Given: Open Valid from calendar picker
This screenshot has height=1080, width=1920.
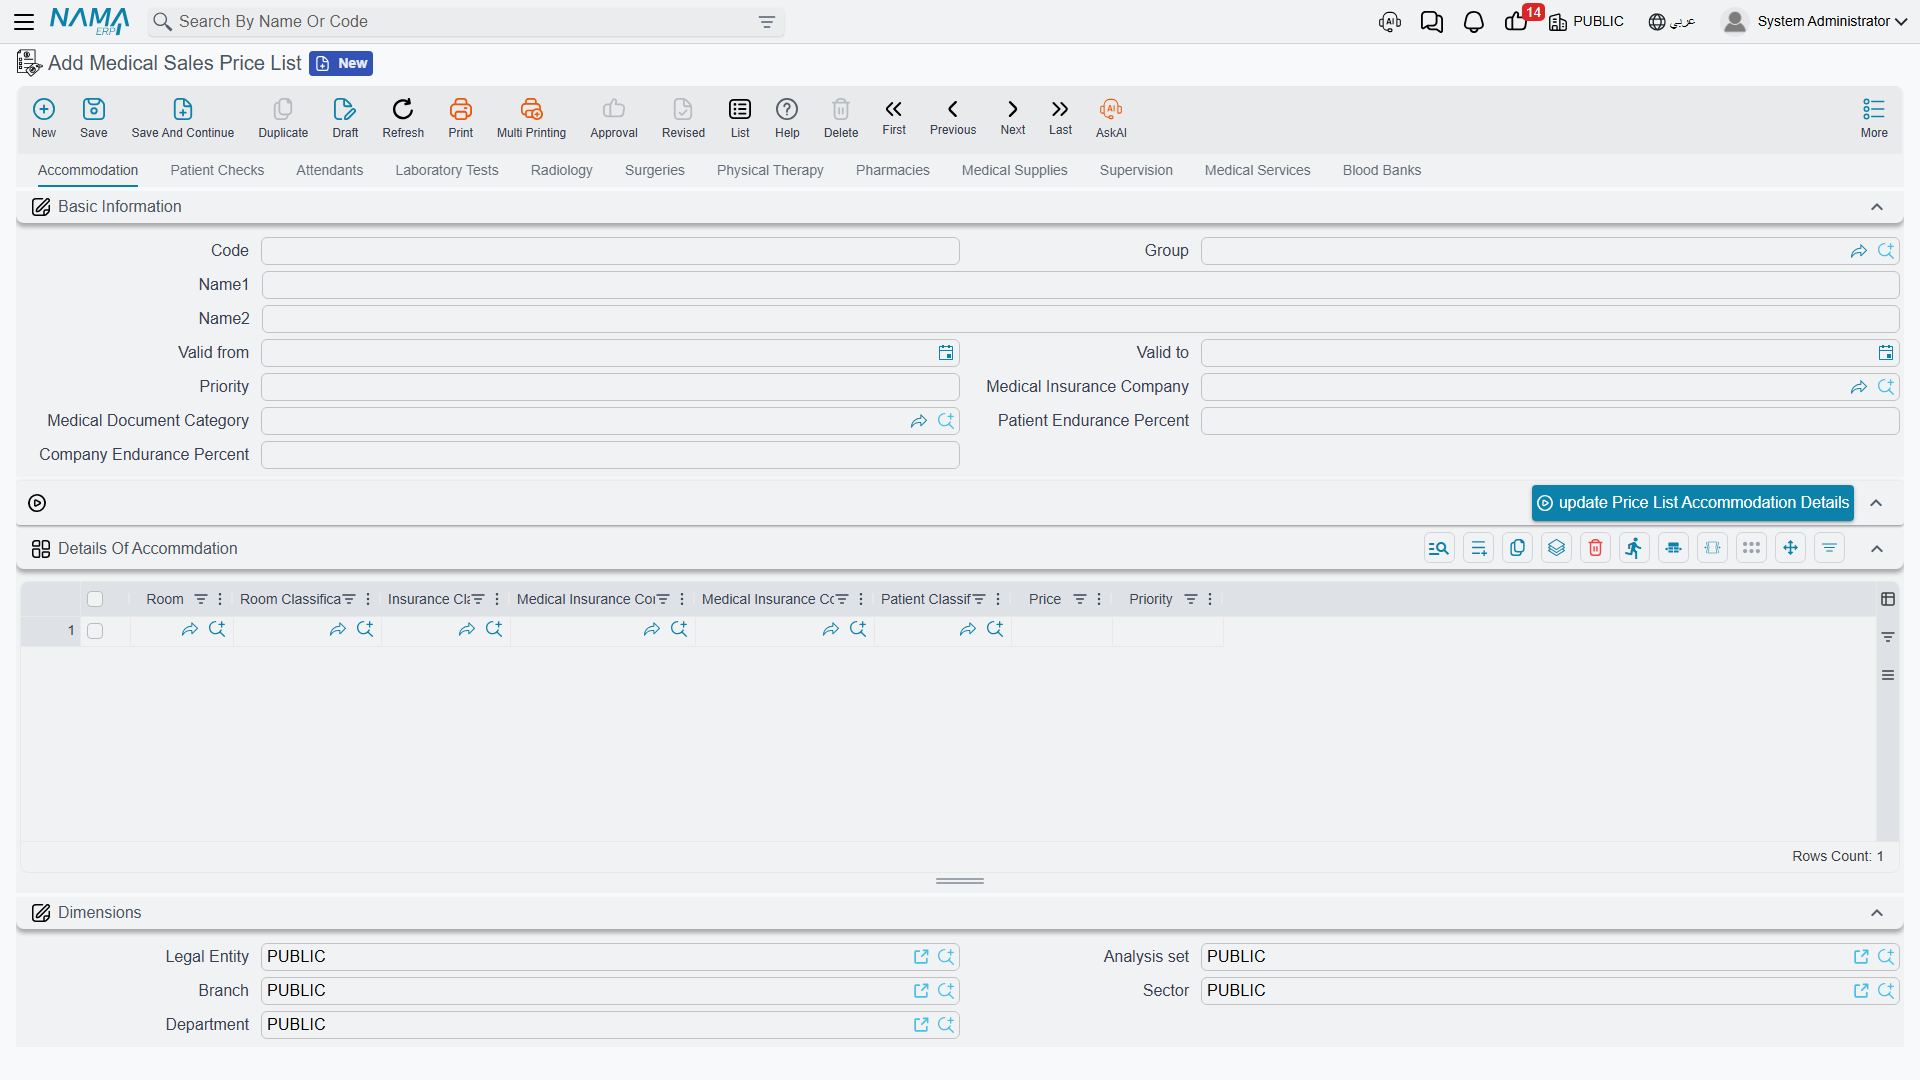Looking at the screenshot, I should [945, 353].
